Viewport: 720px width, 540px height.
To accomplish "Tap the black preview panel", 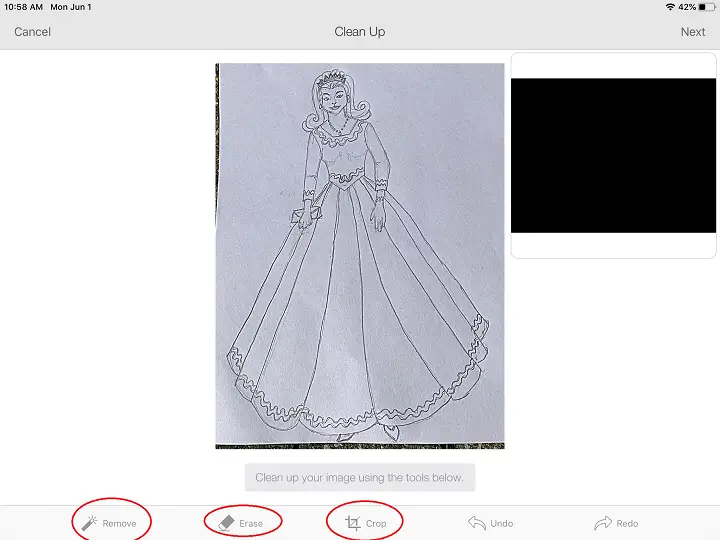I will pyautogui.click(x=613, y=155).
